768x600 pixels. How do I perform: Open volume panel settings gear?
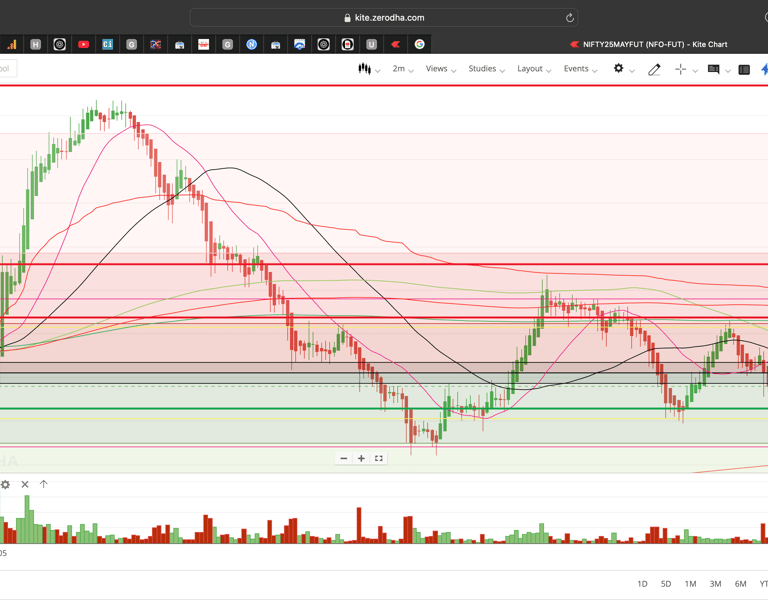pyautogui.click(x=5, y=484)
